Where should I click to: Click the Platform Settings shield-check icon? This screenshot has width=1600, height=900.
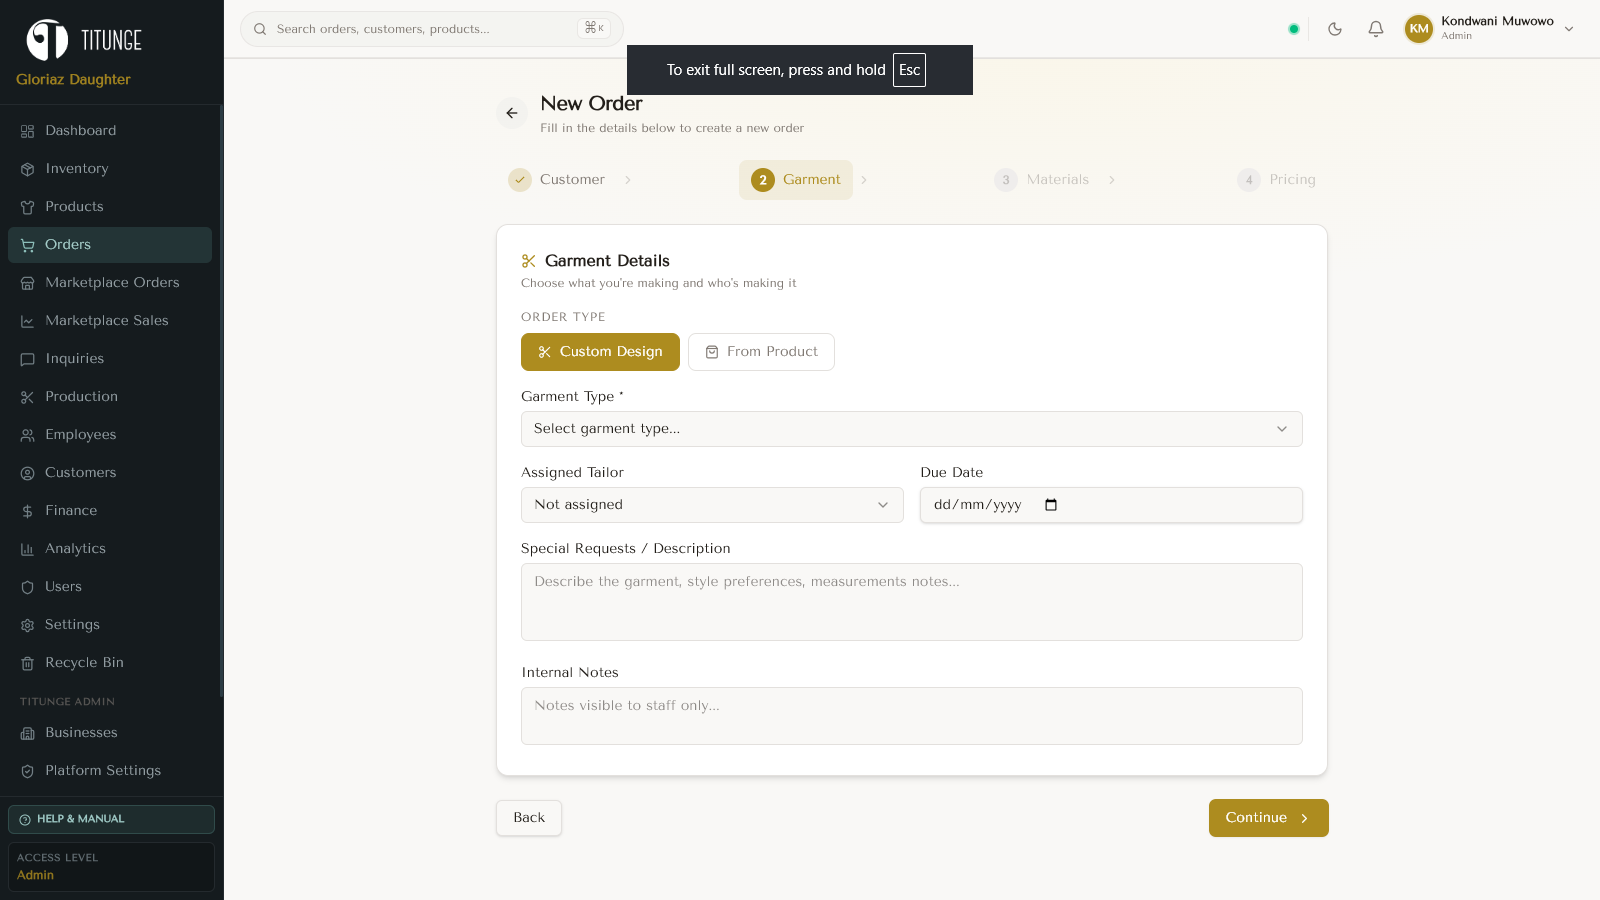[x=28, y=771]
